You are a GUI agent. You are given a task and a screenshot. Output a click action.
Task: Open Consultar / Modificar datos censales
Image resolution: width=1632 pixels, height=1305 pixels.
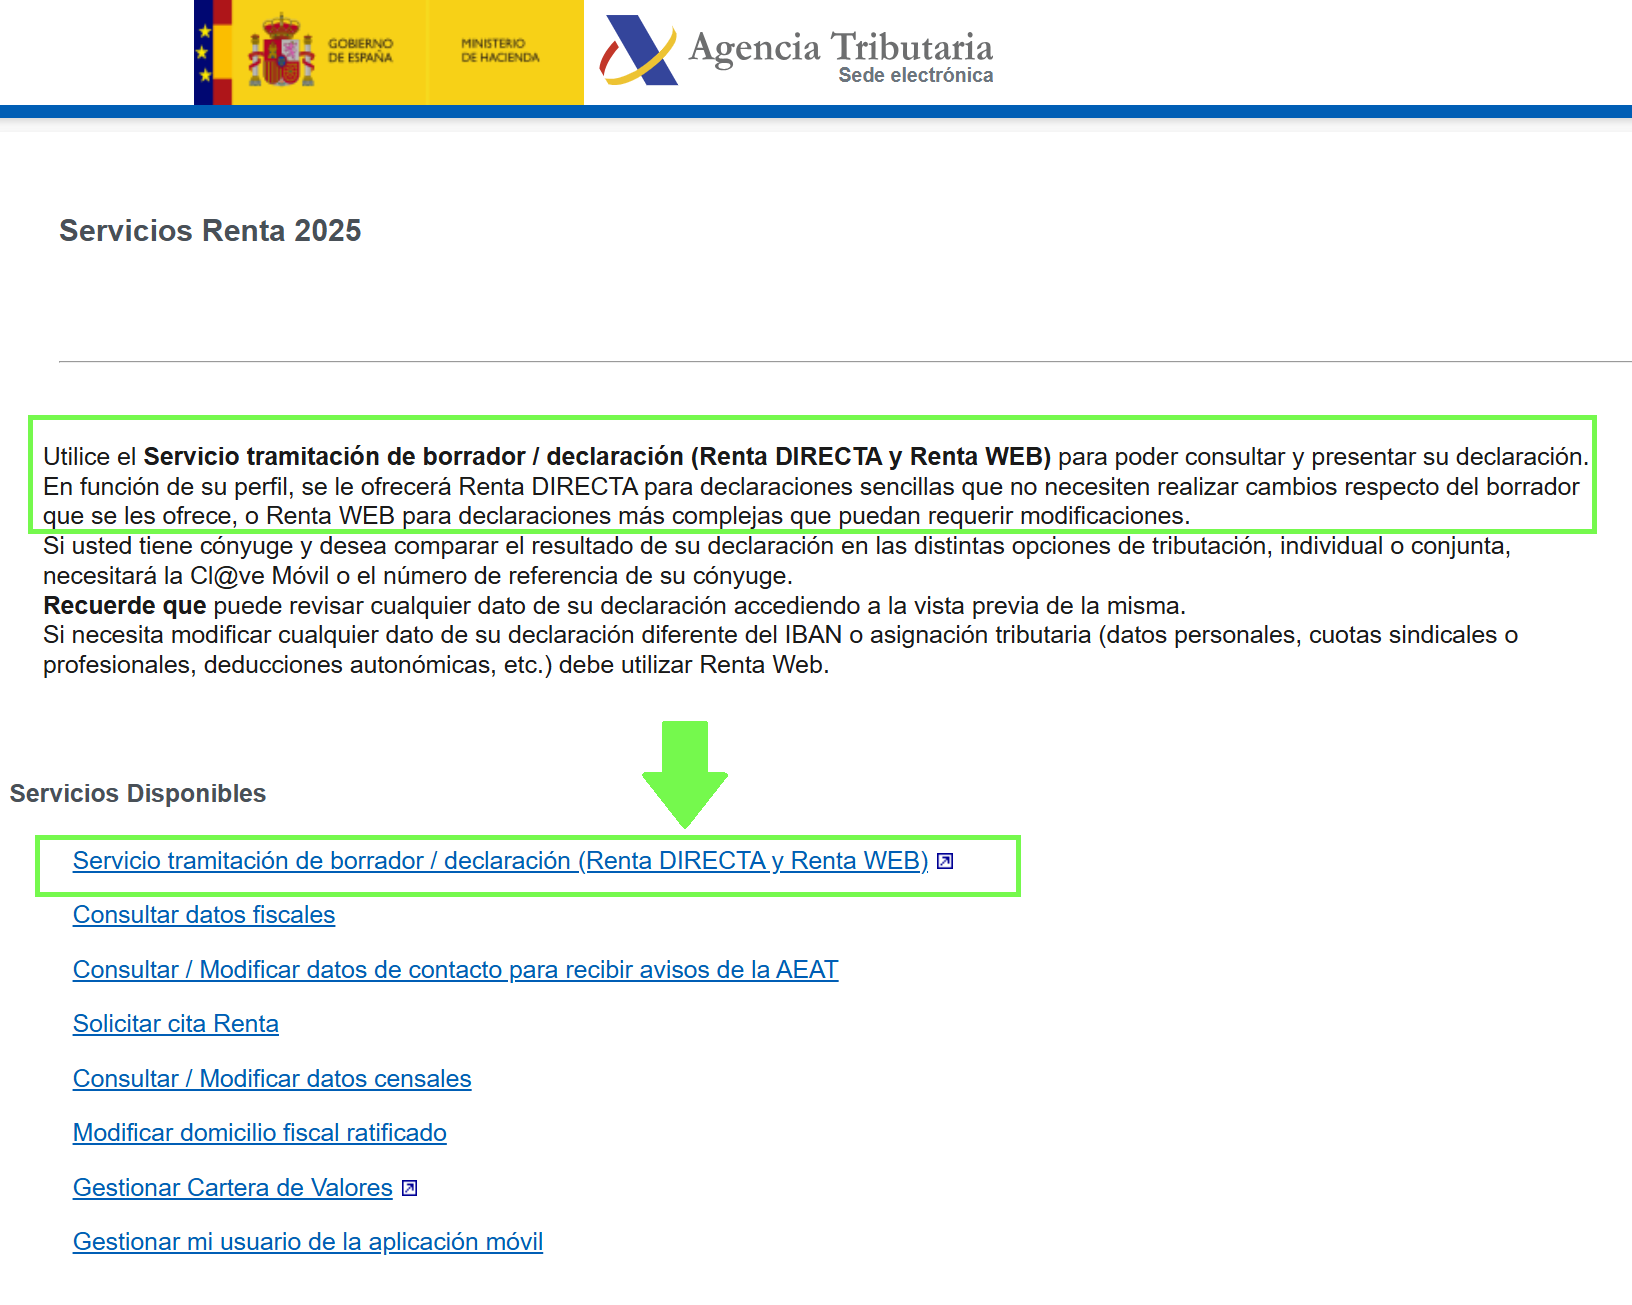pos(272,1079)
